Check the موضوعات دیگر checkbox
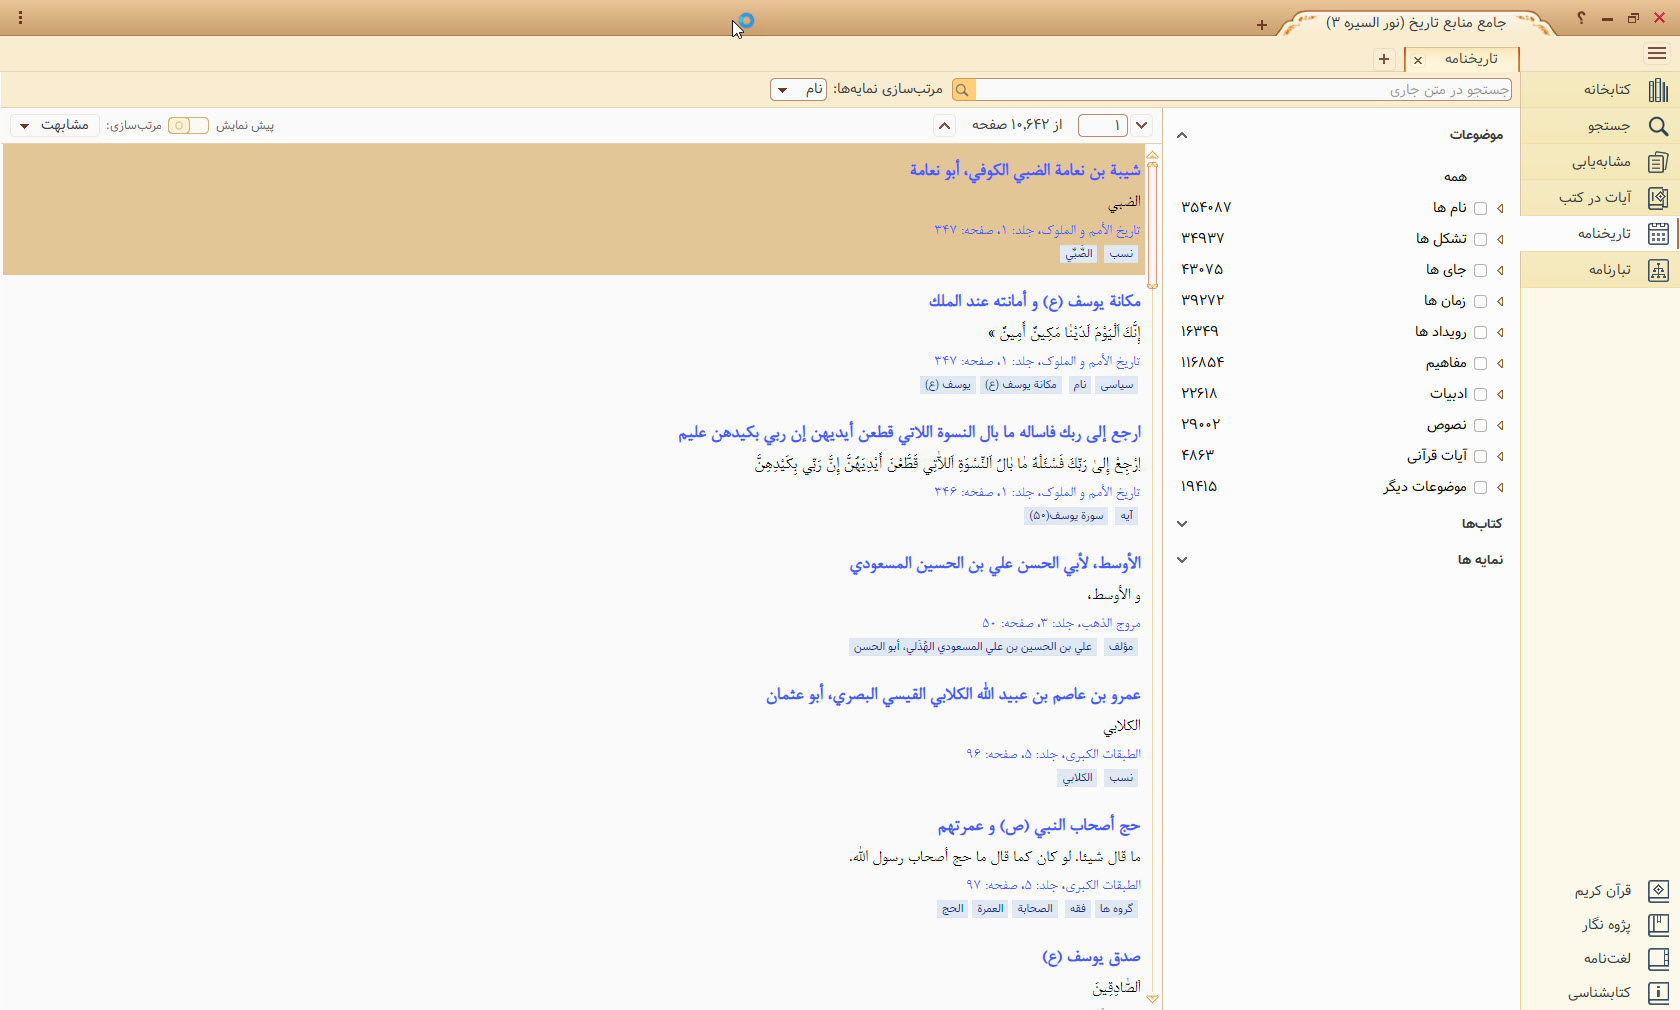The height and width of the screenshot is (1010, 1680). pyautogui.click(x=1480, y=487)
